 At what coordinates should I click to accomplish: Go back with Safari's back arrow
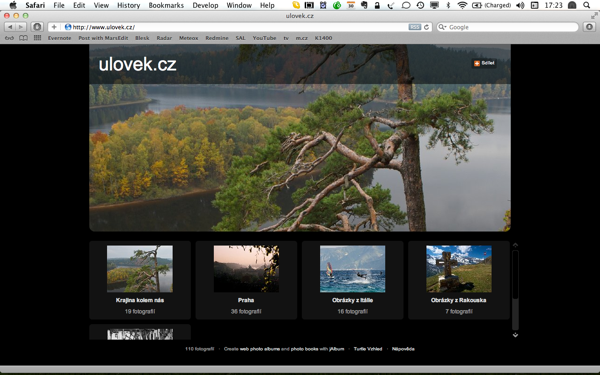tap(10, 27)
